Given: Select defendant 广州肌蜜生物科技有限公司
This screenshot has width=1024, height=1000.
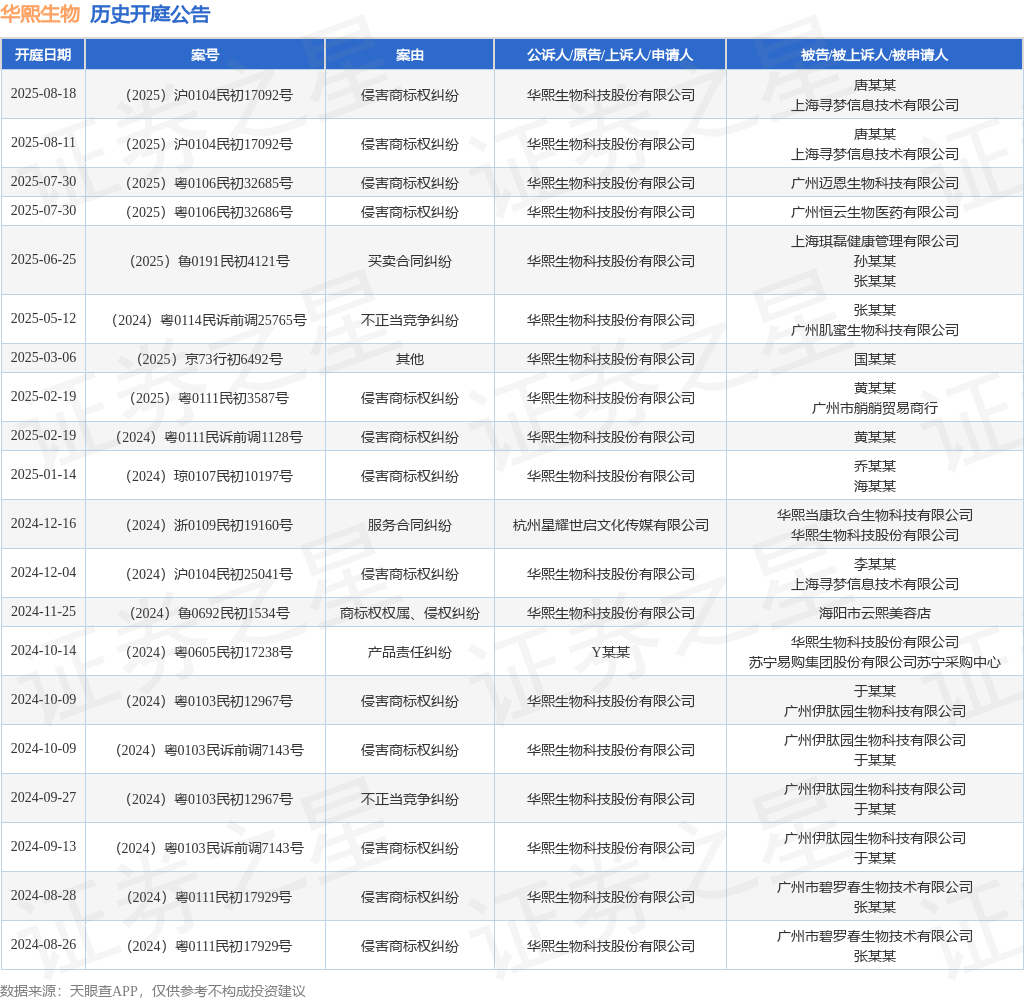Looking at the screenshot, I should point(874,330).
